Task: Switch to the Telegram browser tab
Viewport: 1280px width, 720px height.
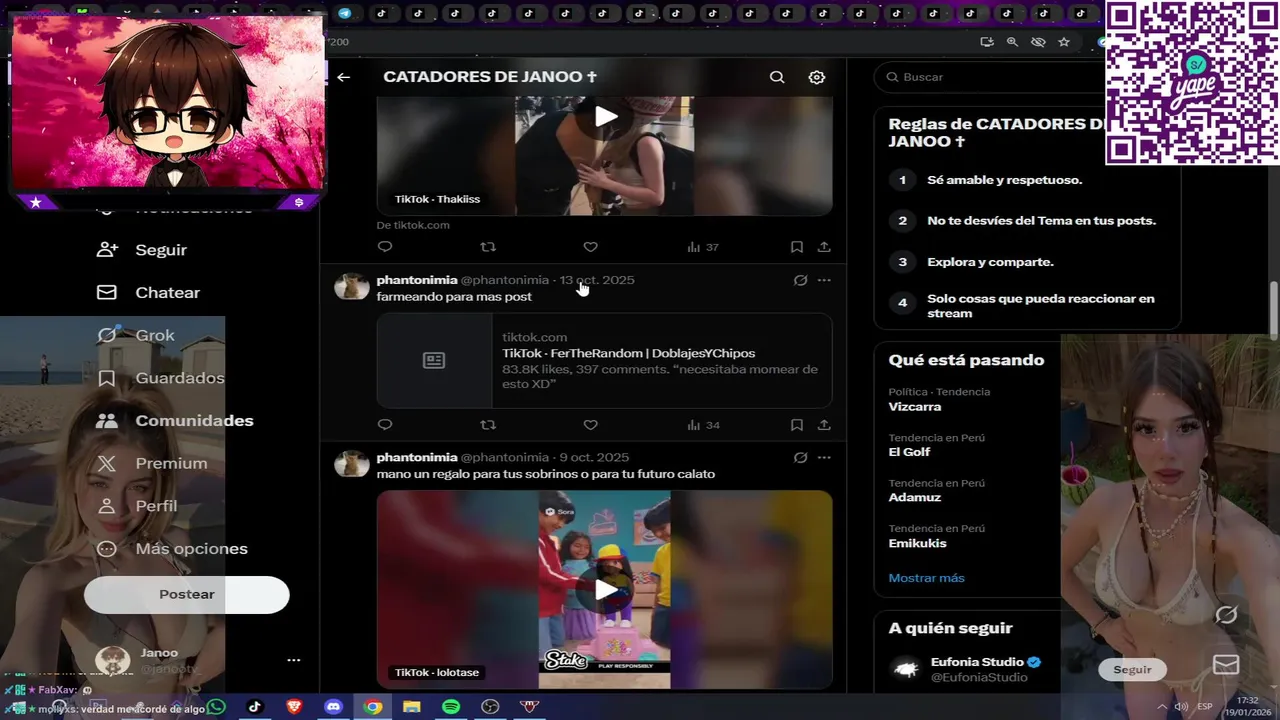Action: [345, 13]
